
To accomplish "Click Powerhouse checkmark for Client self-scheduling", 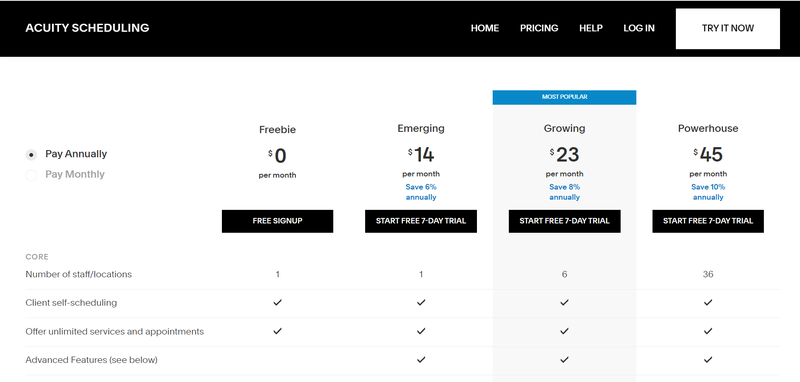I will [x=708, y=302].
